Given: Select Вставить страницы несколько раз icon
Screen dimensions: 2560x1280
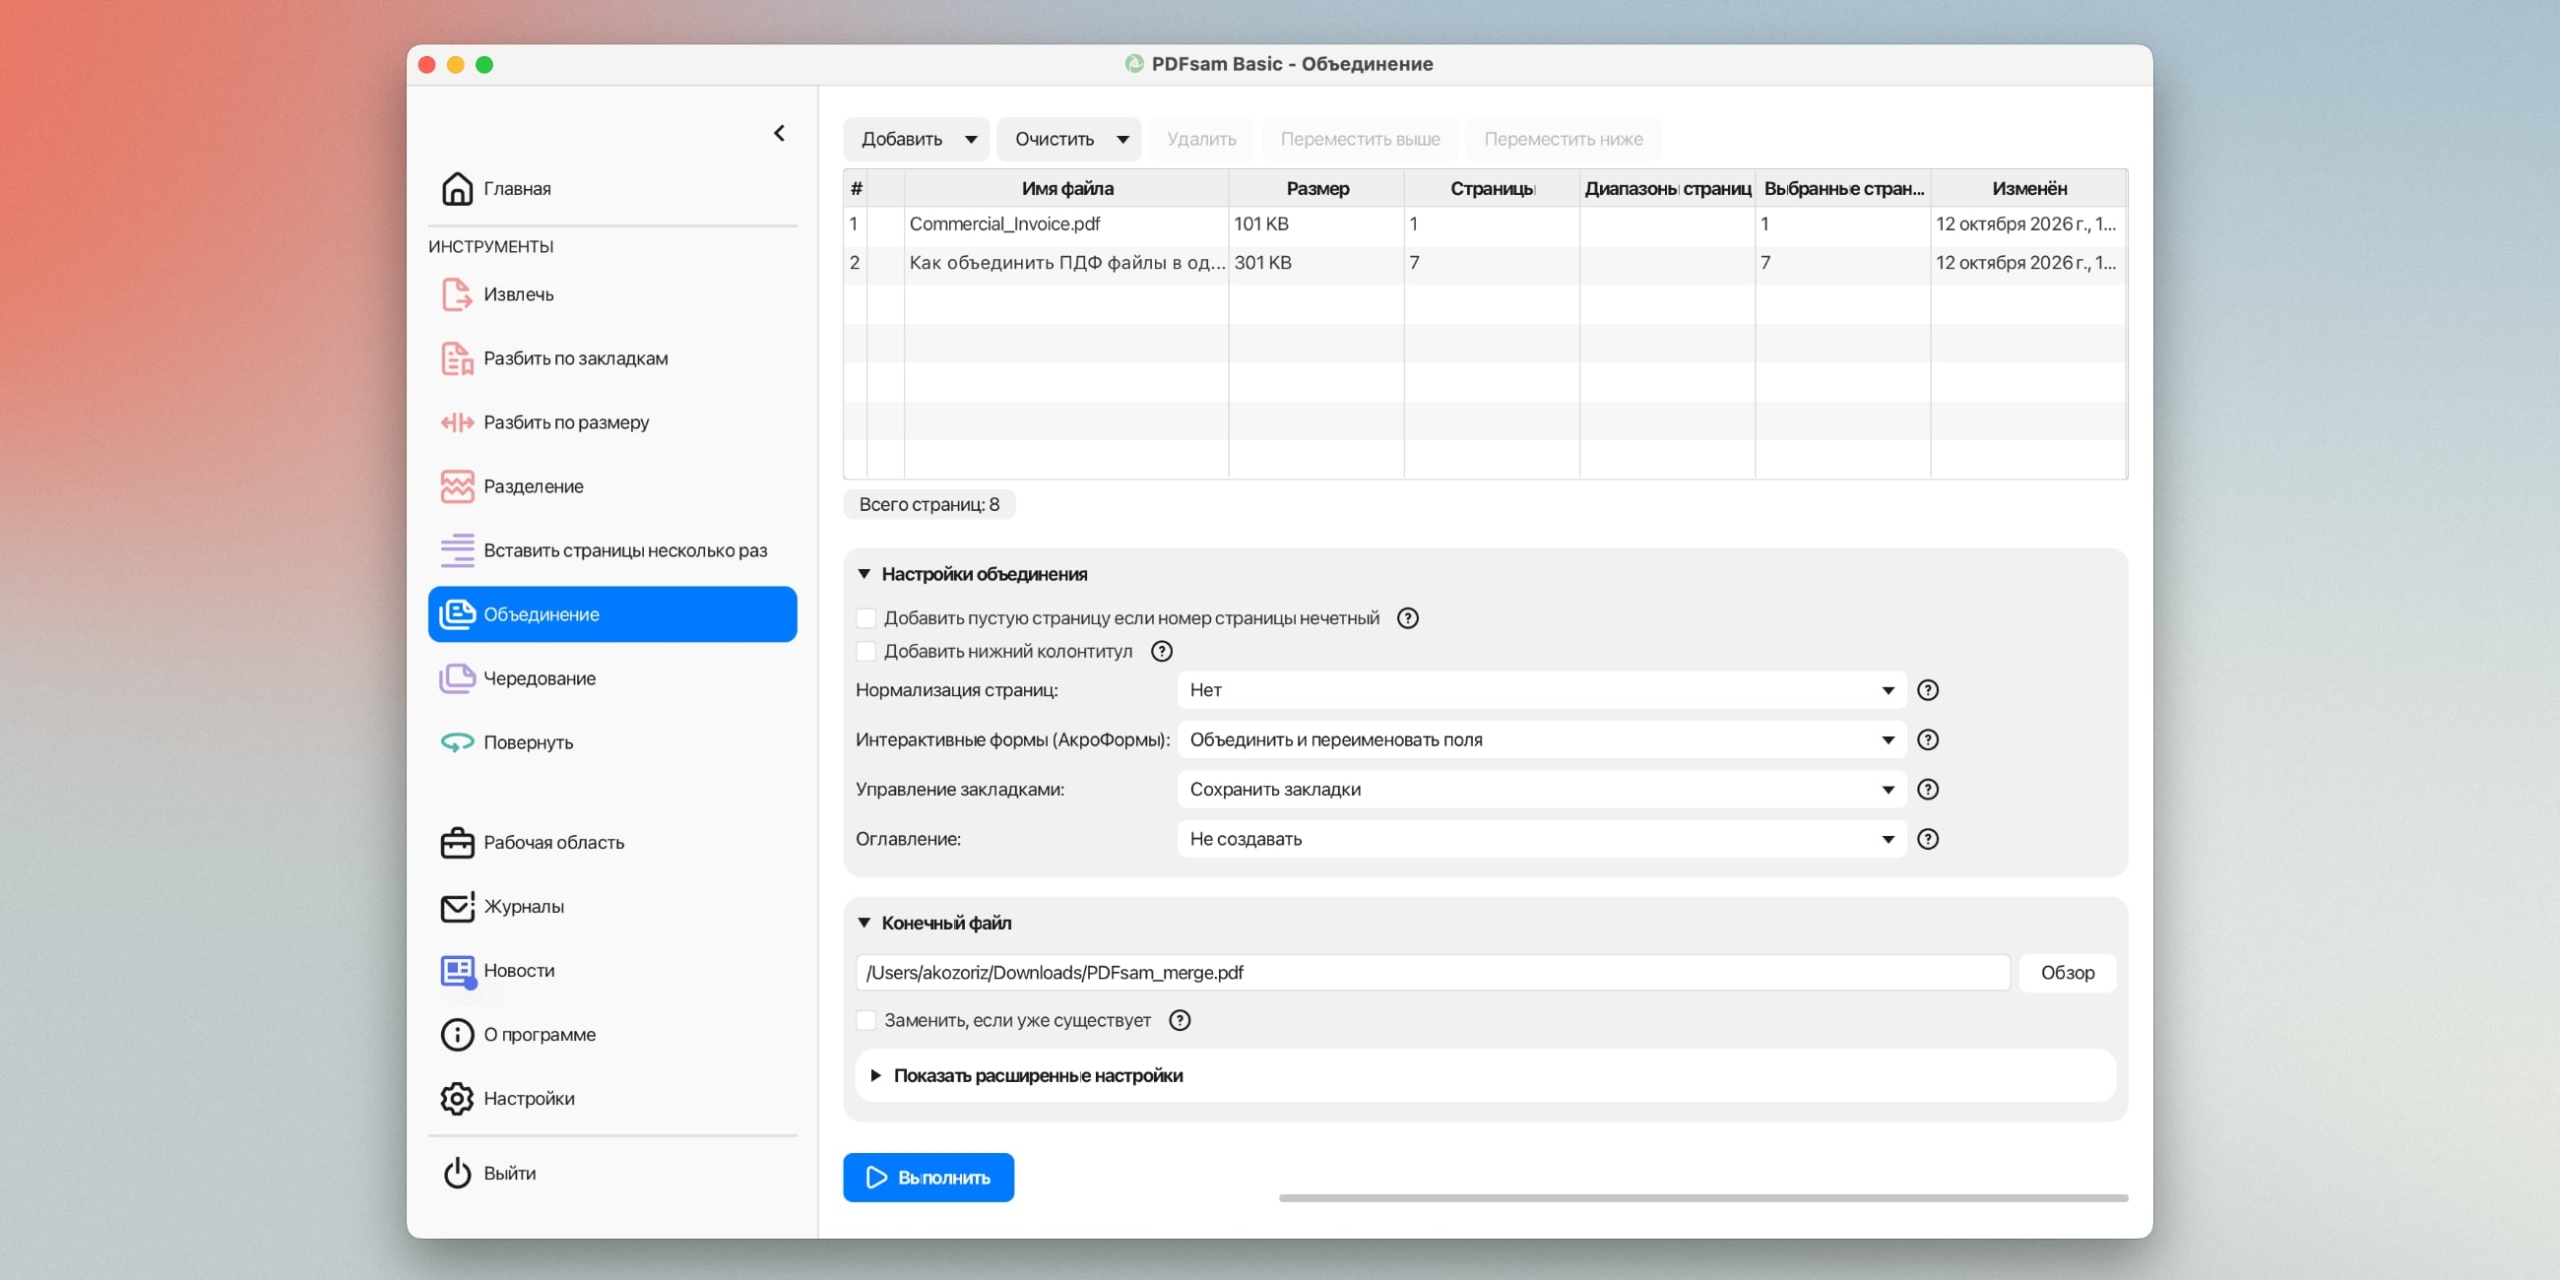Looking at the screenshot, I should point(457,550).
